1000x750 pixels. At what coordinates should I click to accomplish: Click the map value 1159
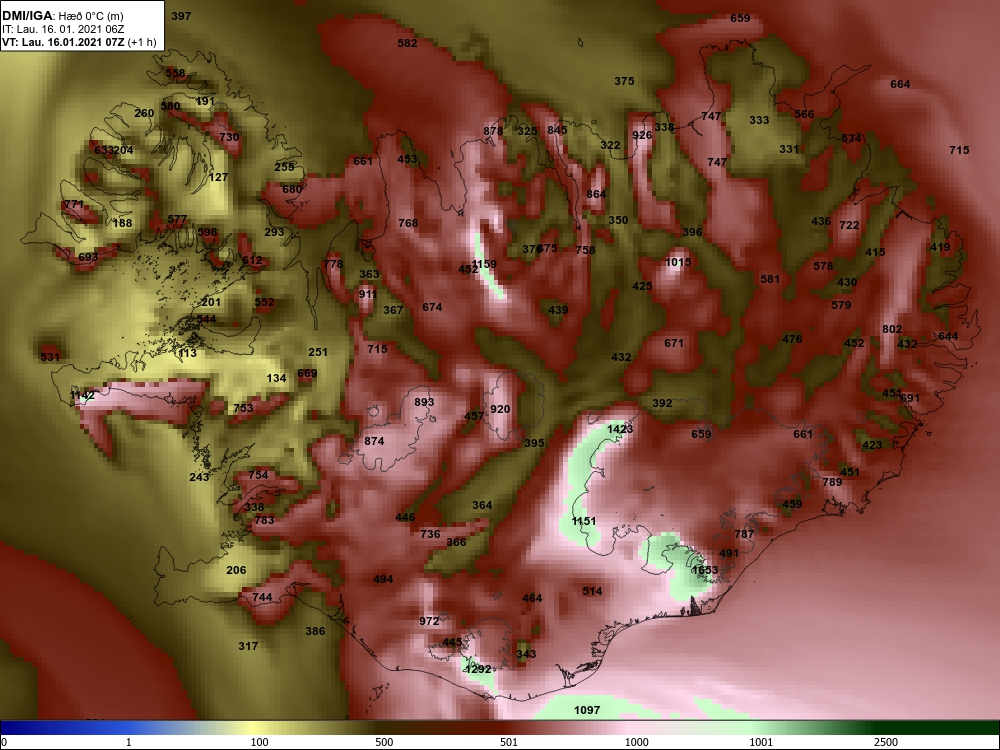(x=484, y=264)
